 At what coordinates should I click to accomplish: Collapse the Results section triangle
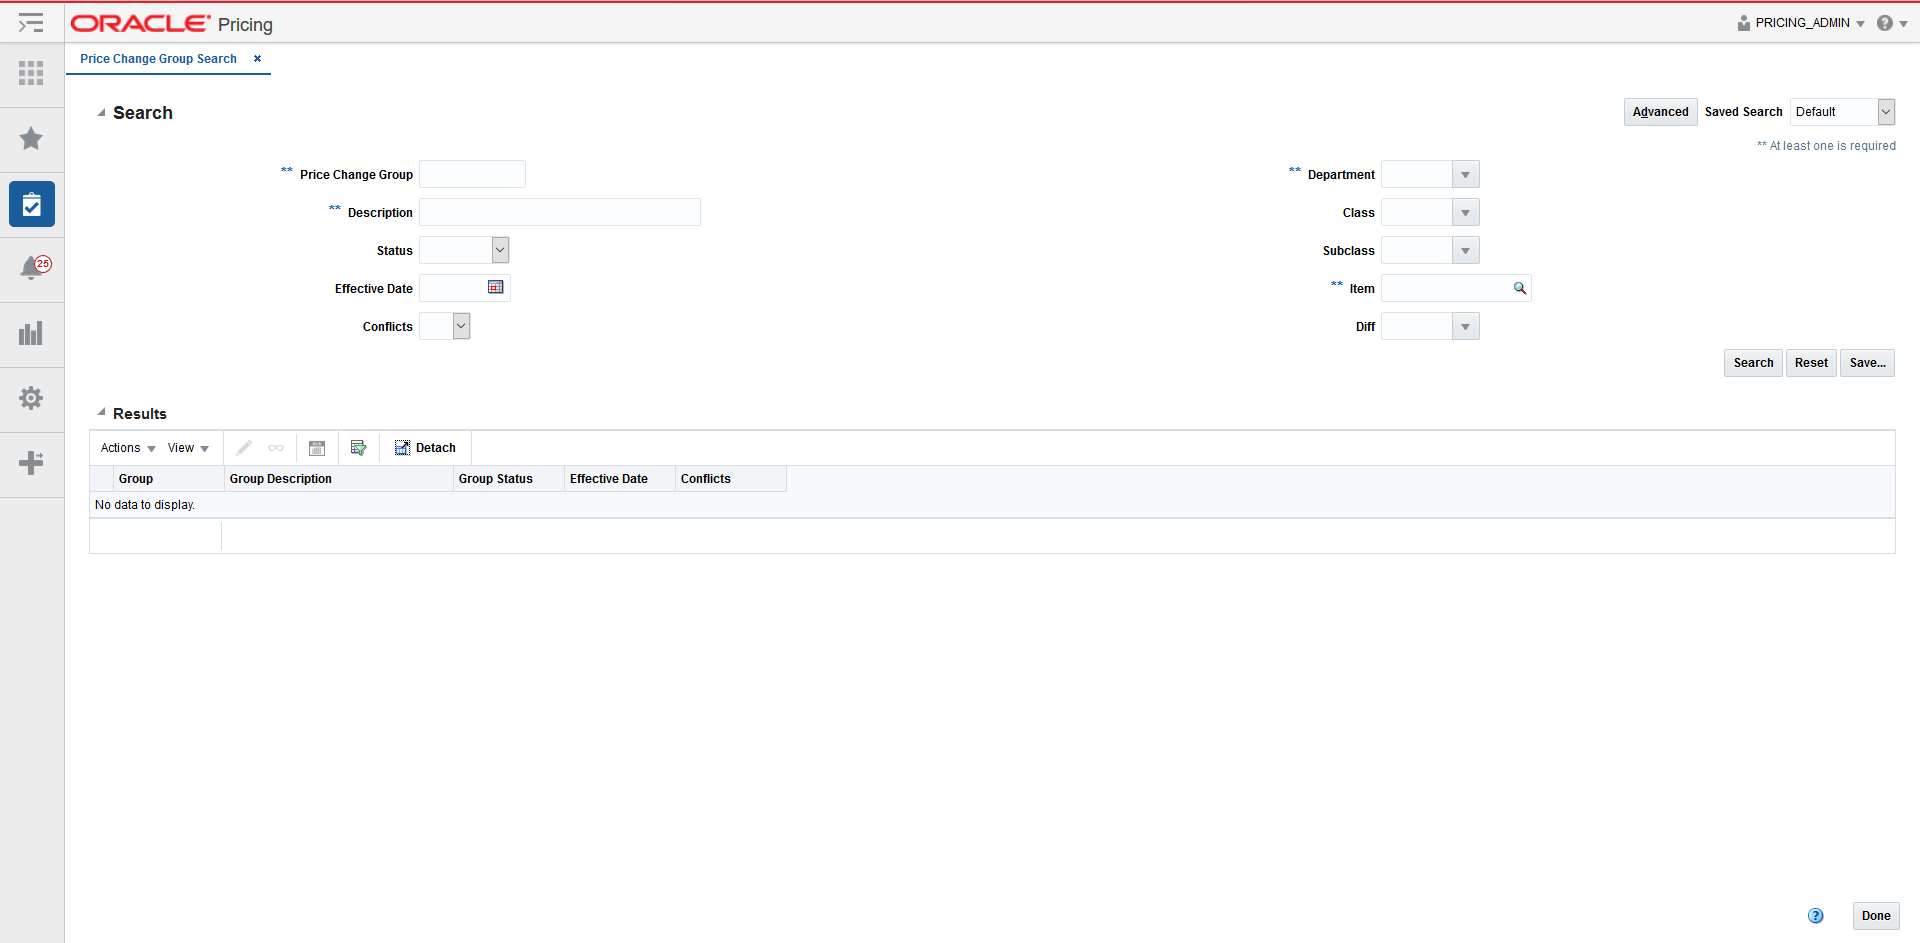(x=100, y=411)
